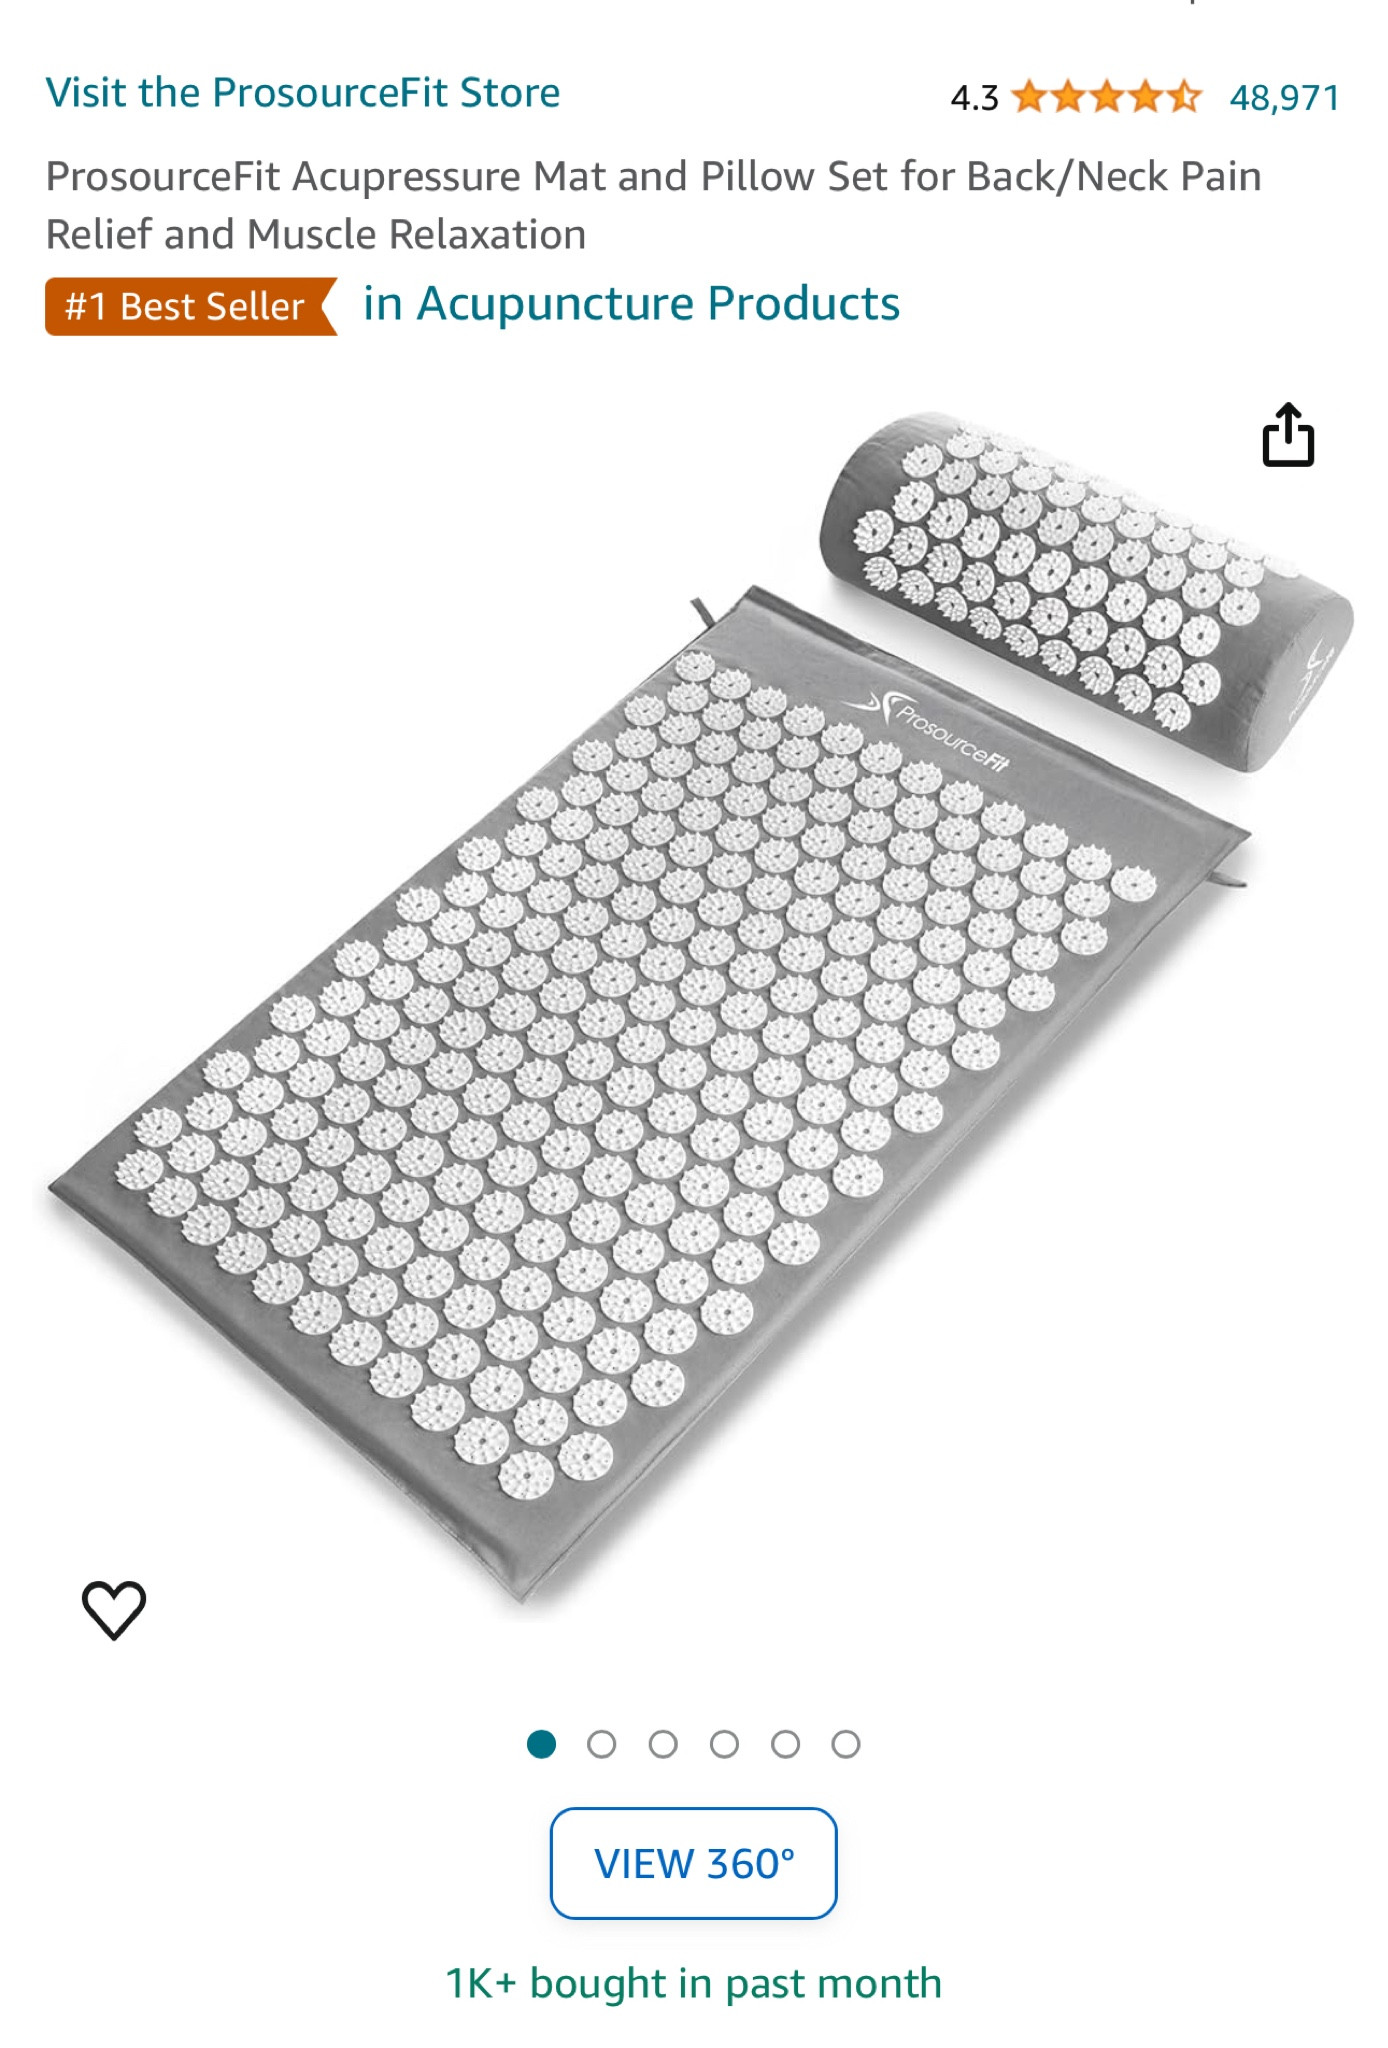1388x2048 pixels.
Task: Select the first image carousel dot
Action: [x=541, y=1744]
